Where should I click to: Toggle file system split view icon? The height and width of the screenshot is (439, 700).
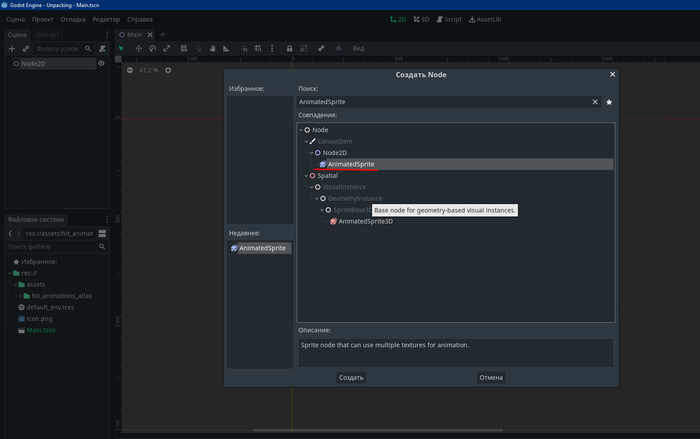point(102,233)
